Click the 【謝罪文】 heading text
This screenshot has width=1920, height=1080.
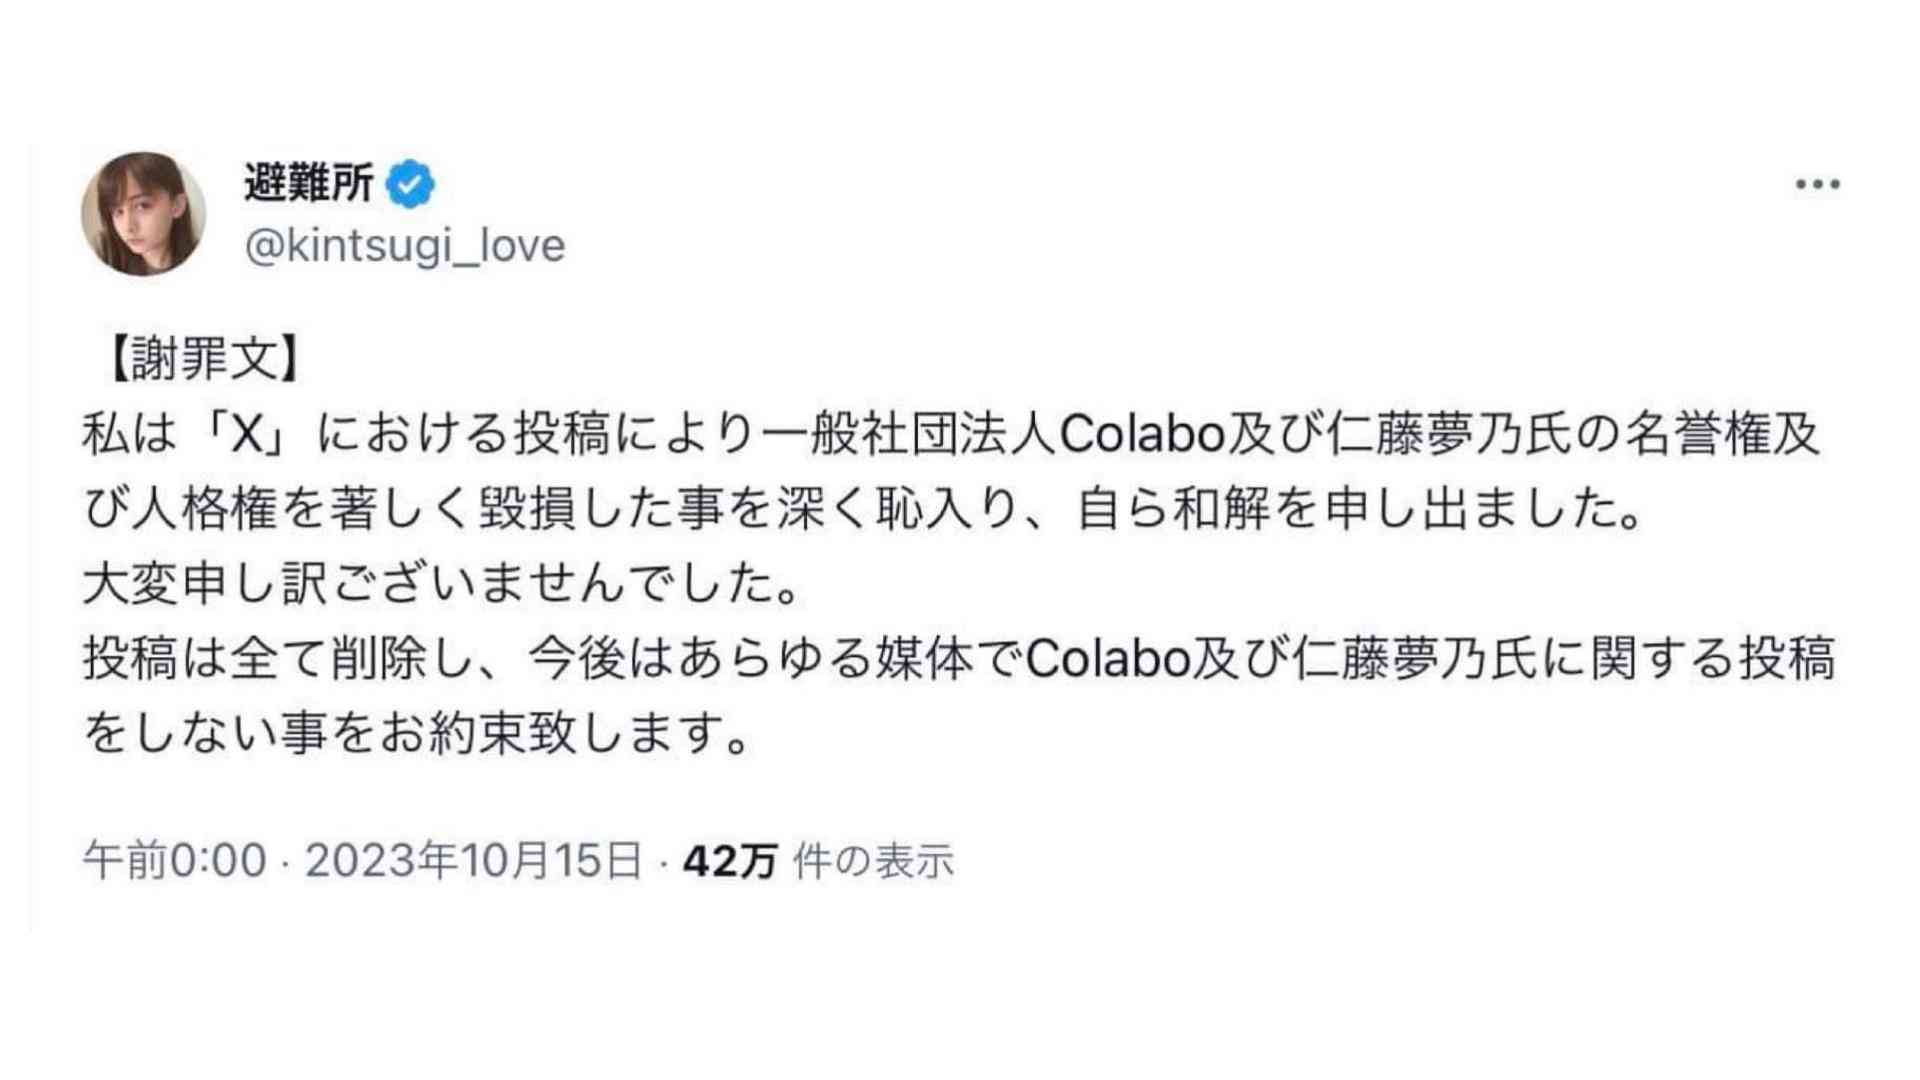[x=201, y=360]
